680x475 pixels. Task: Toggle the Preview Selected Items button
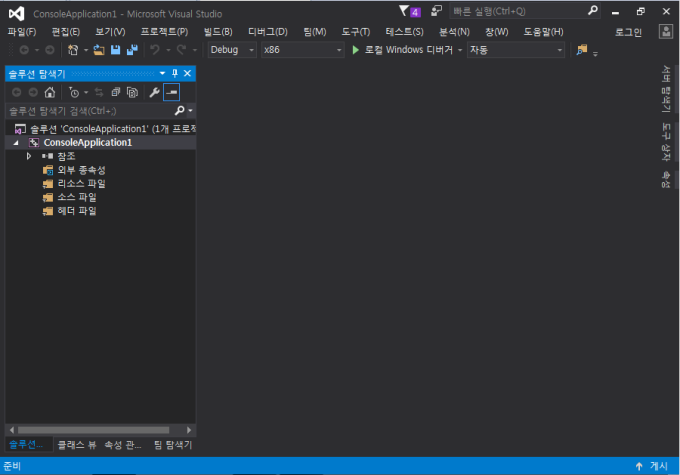pyautogui.click(x=172, y=92)
